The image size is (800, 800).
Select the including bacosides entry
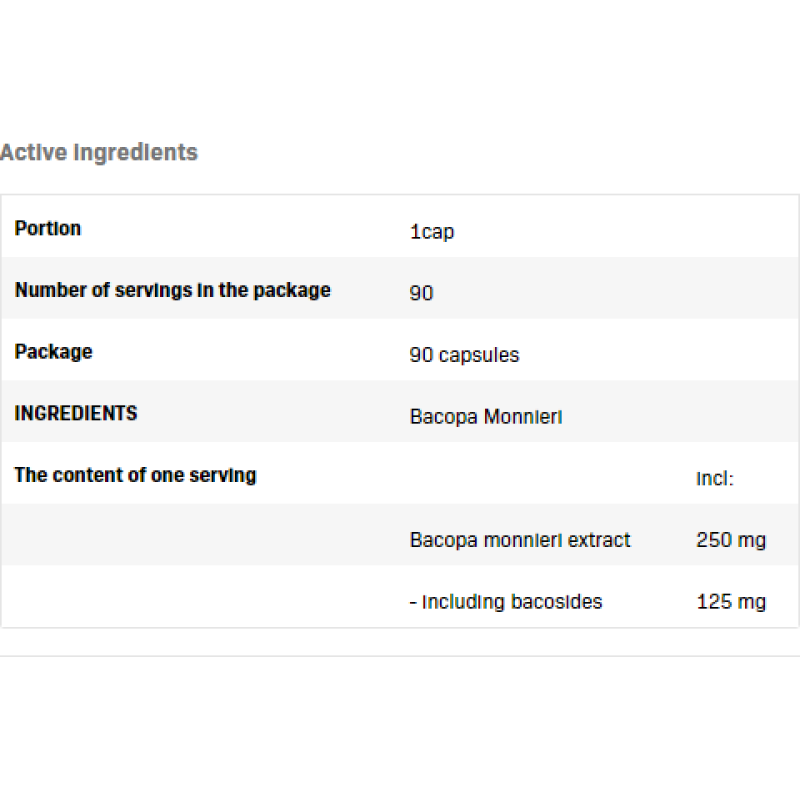coord(506,601)
